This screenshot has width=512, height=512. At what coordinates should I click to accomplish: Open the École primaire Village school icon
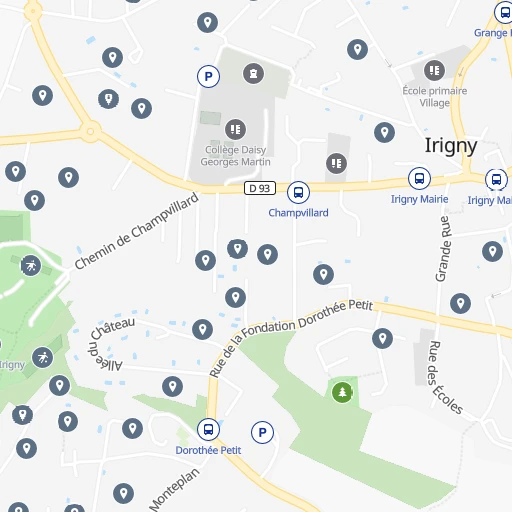click(x=434, y=70)
